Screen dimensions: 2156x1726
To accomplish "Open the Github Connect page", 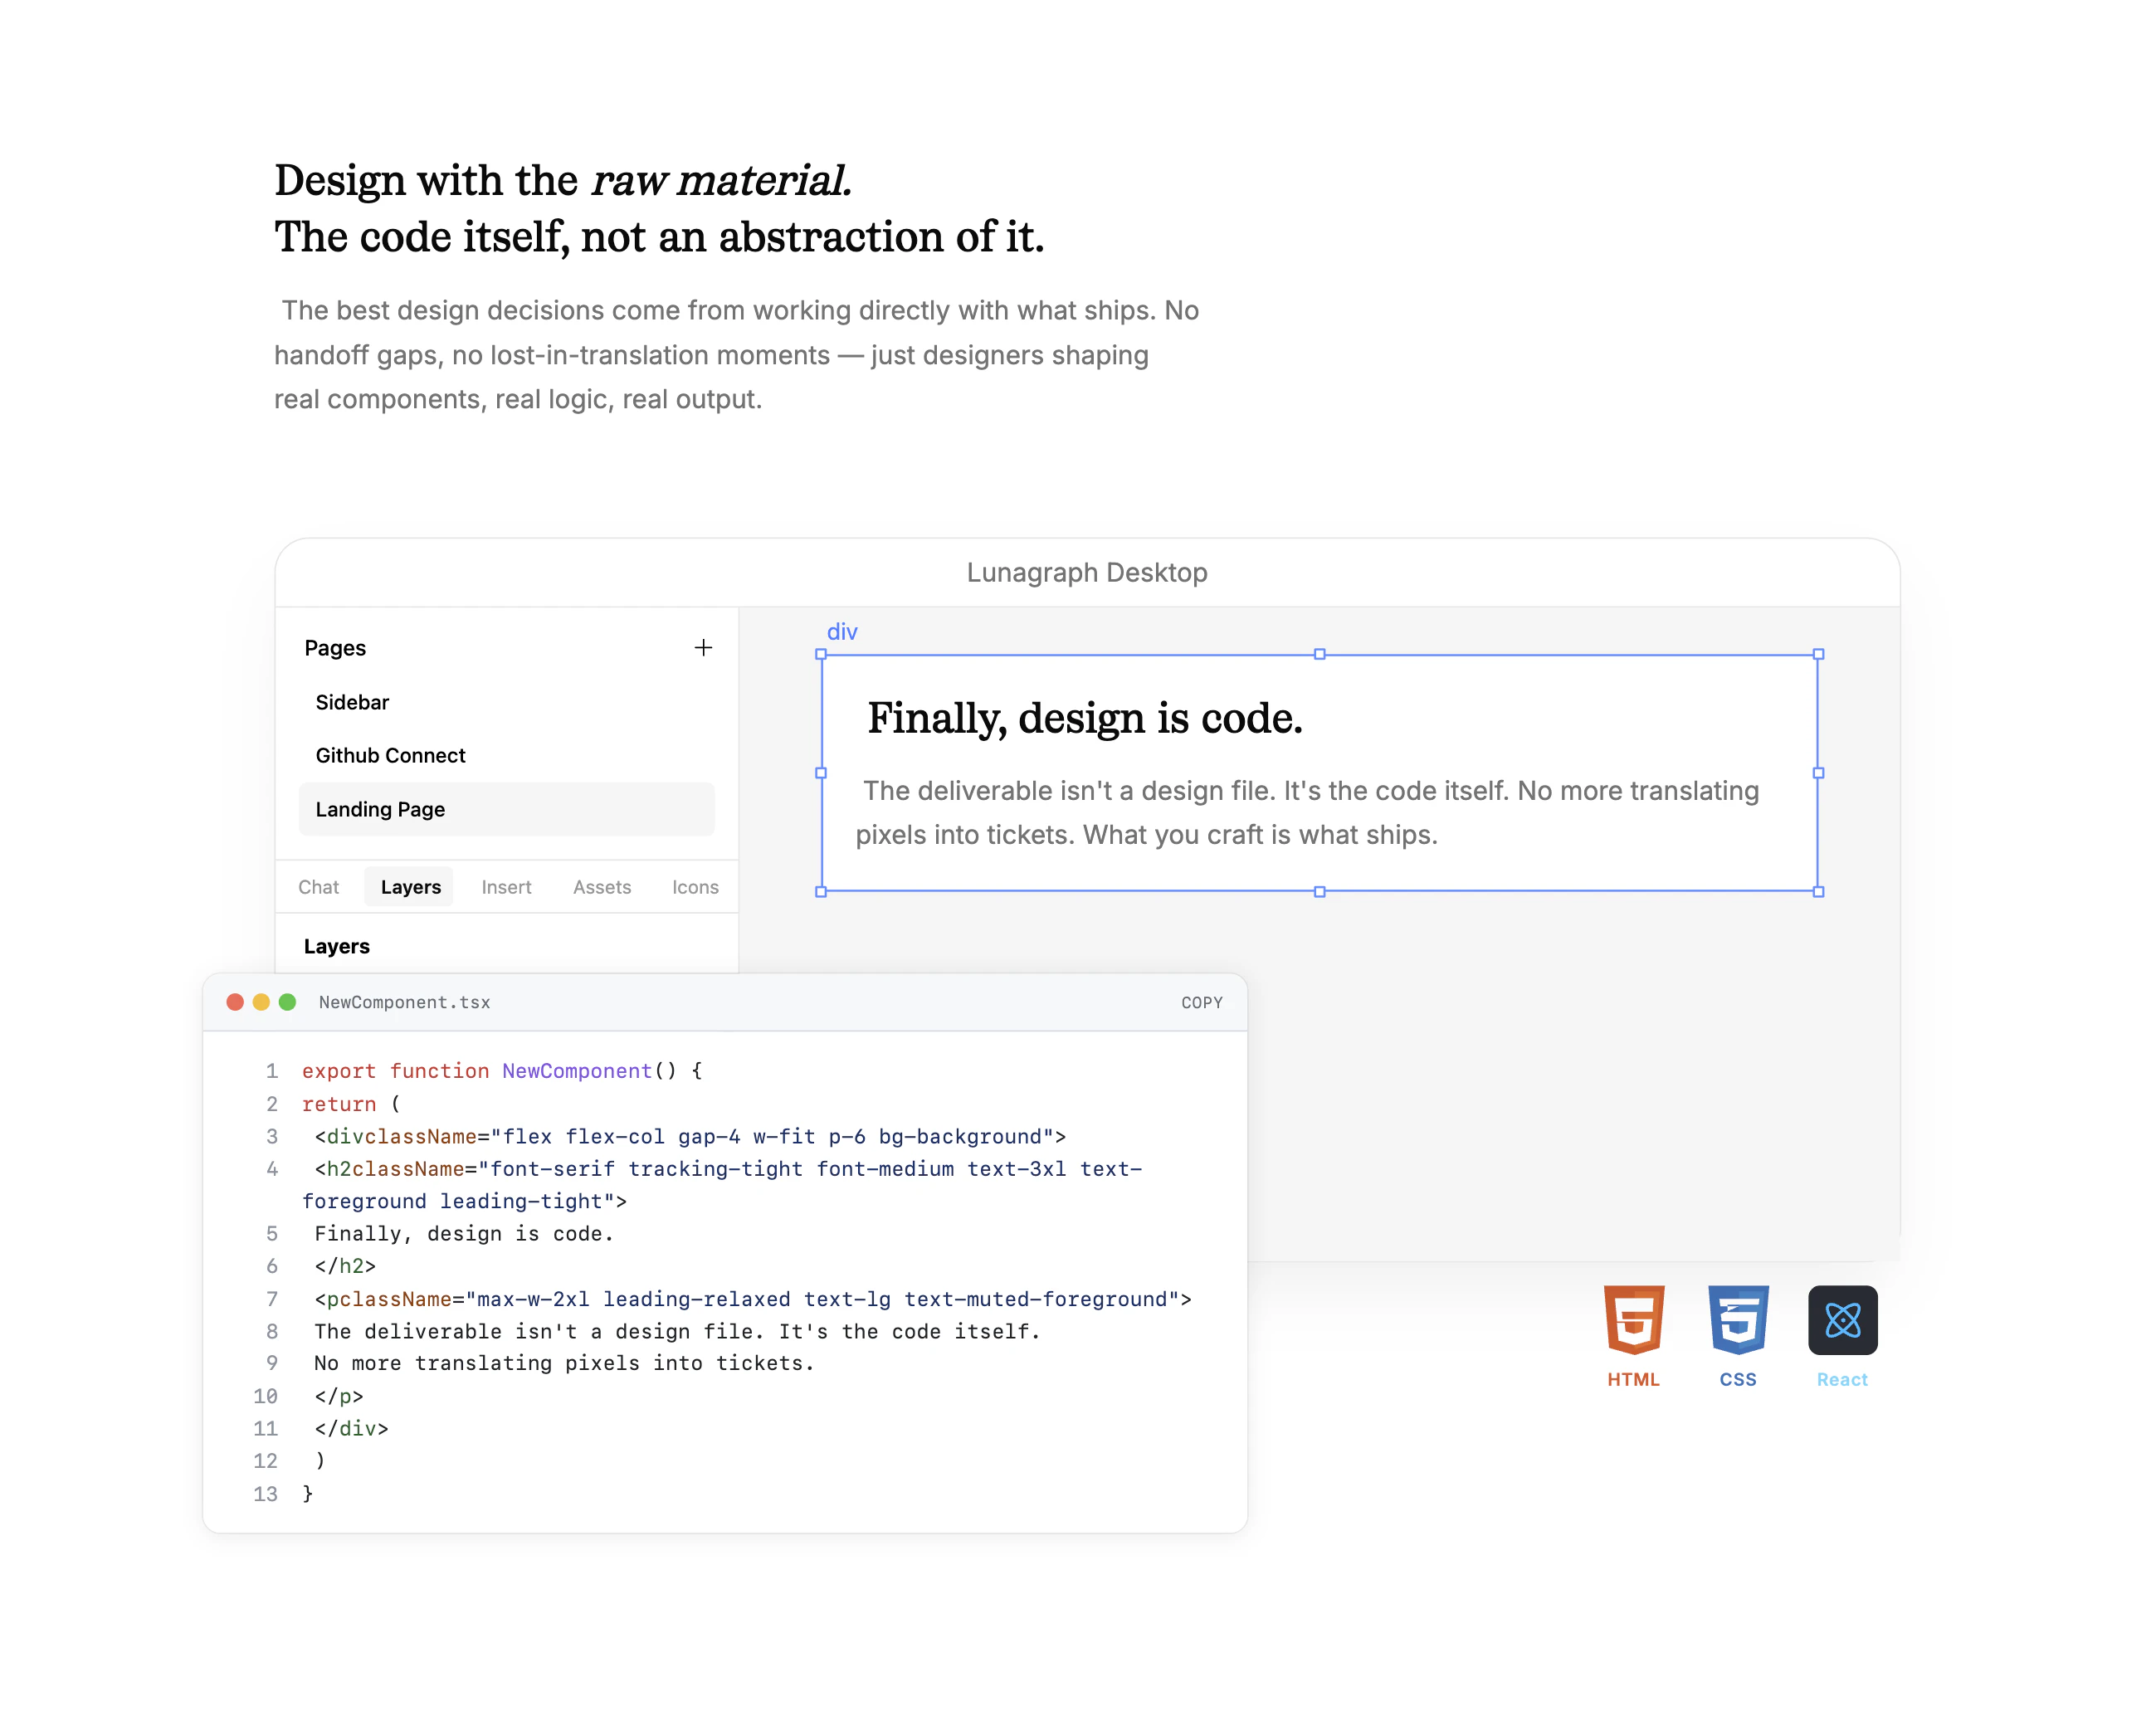I will [390, 755].
